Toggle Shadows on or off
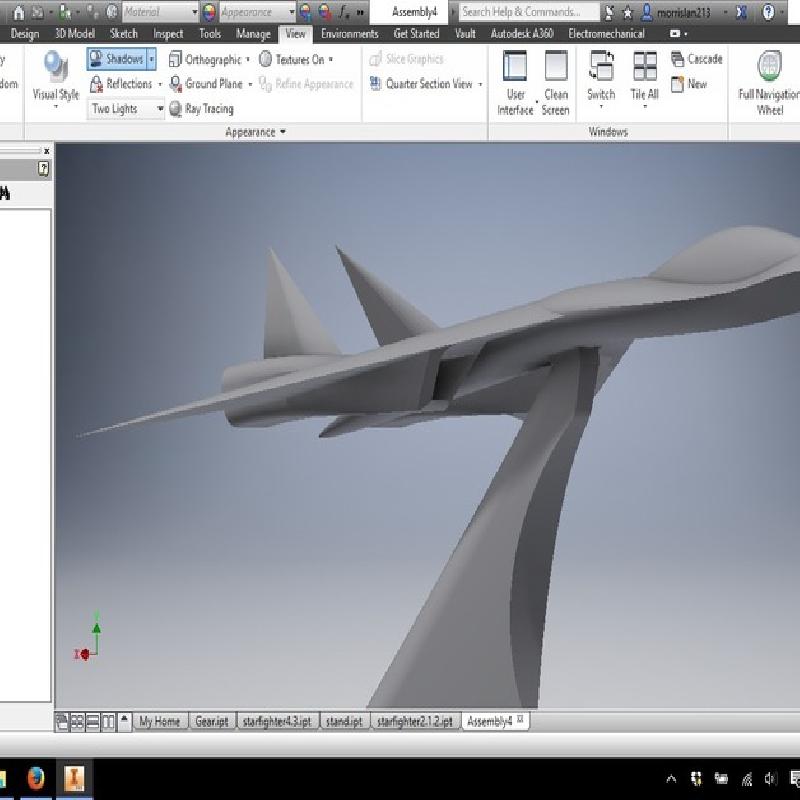 point(116,59)
